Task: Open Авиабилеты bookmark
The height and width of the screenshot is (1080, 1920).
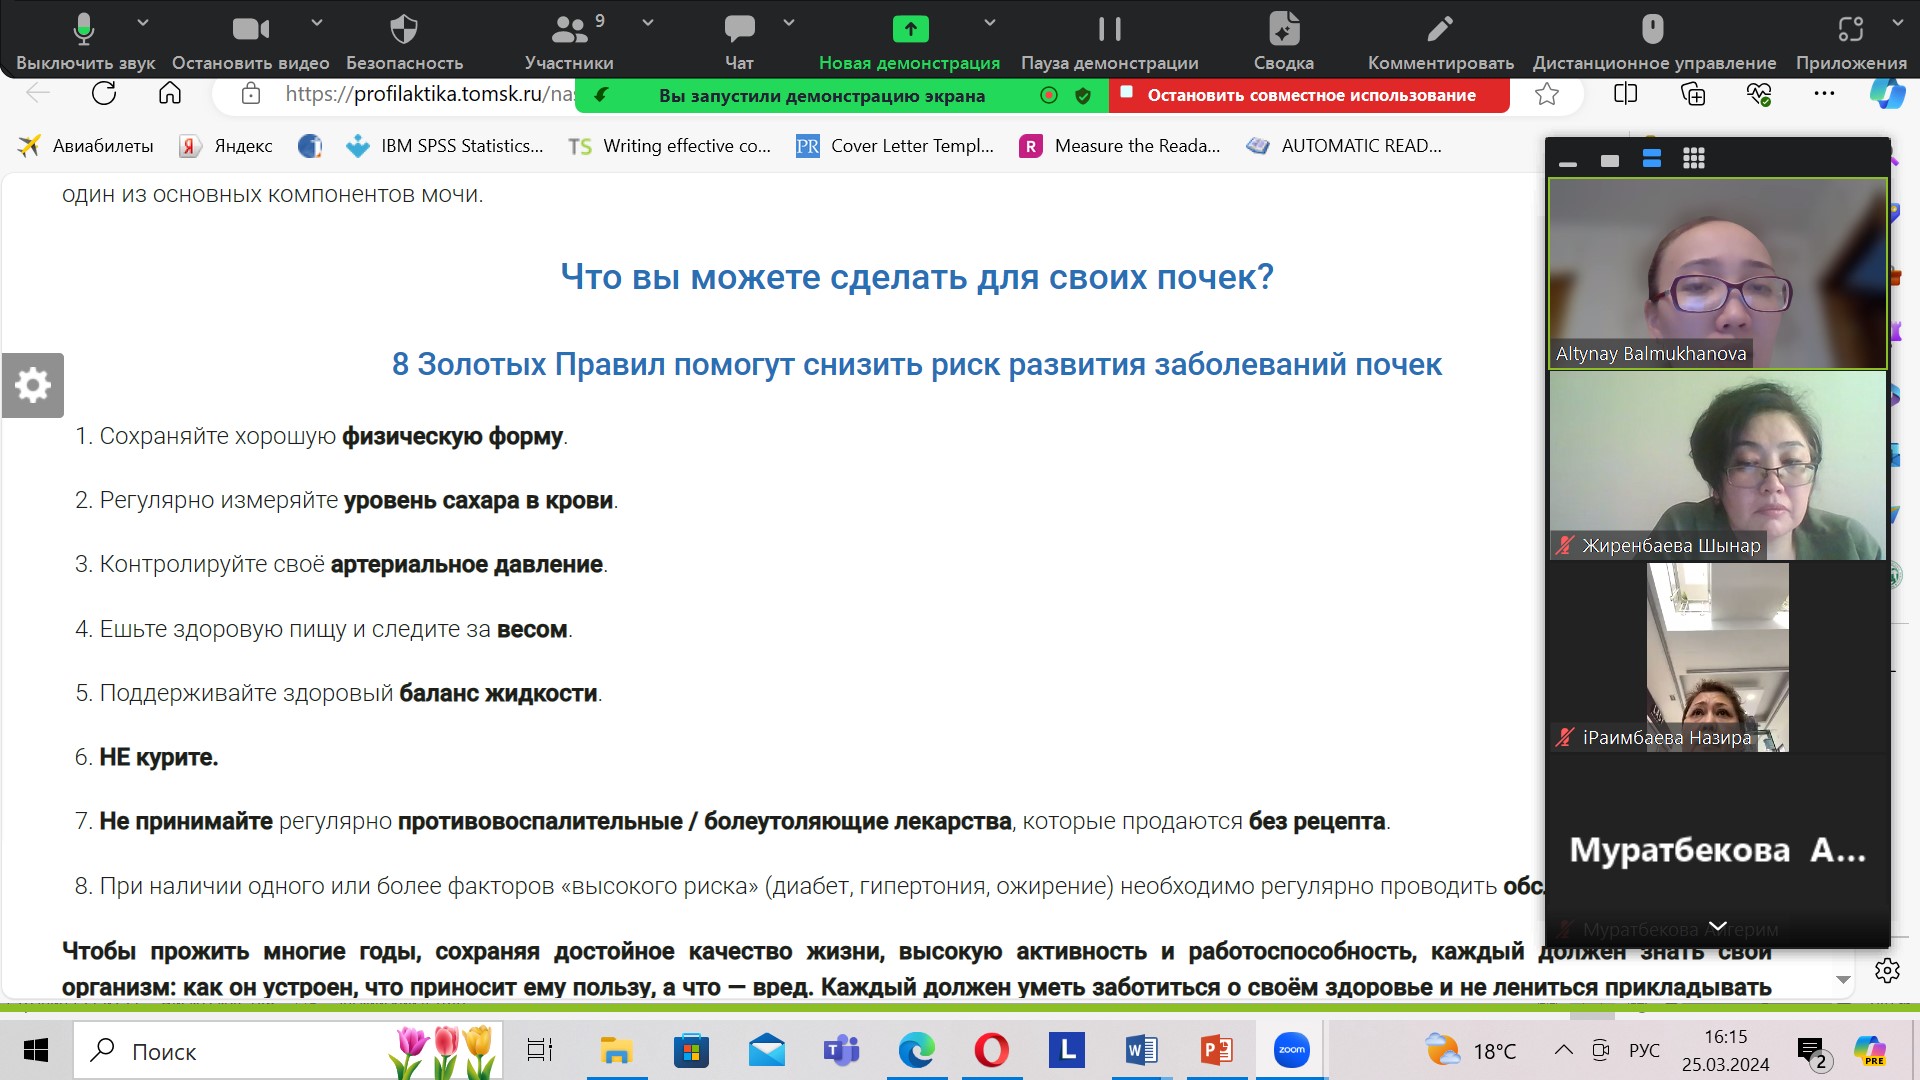Action: (x=86, y=146)
